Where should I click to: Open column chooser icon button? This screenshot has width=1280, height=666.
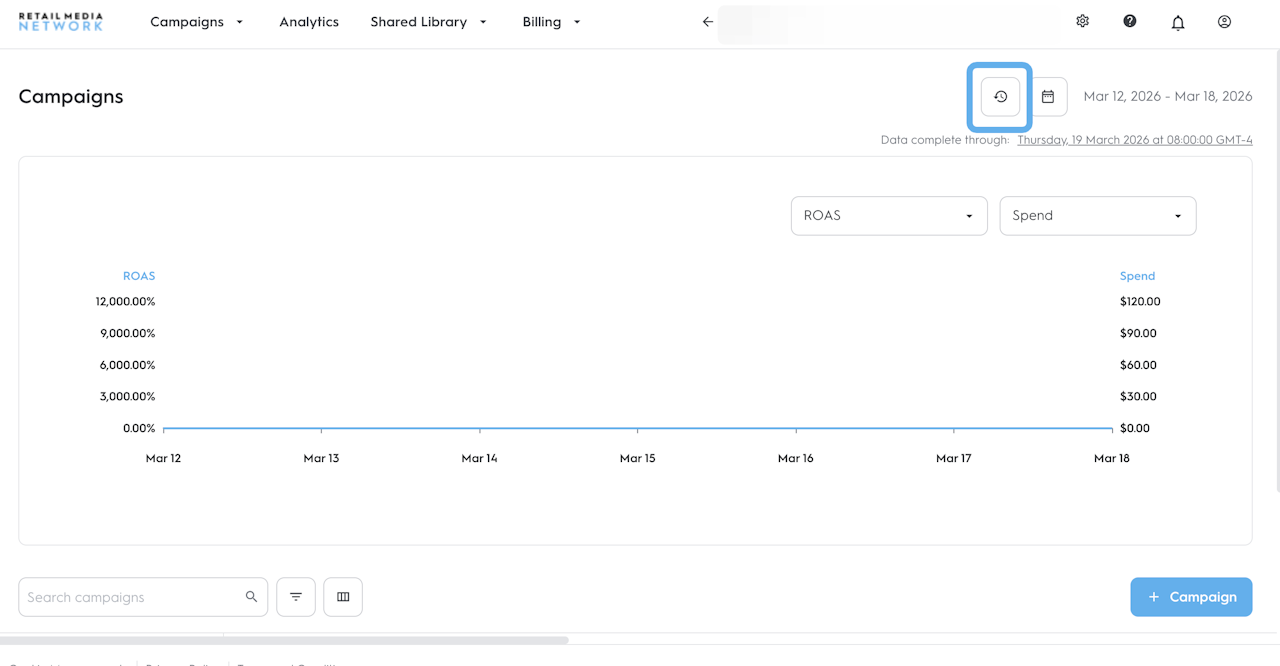click(x=343, y=597)
